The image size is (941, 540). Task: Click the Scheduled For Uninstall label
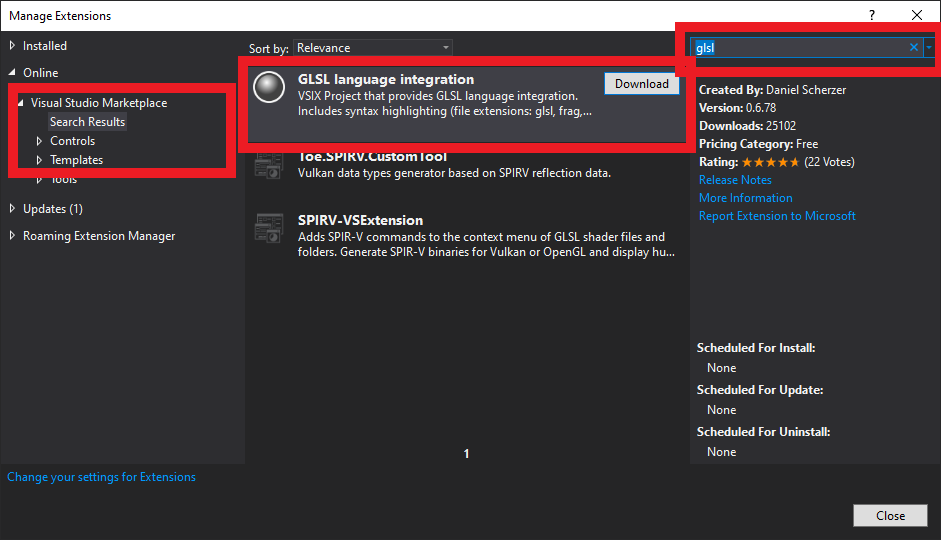click(x=763, y=432)
